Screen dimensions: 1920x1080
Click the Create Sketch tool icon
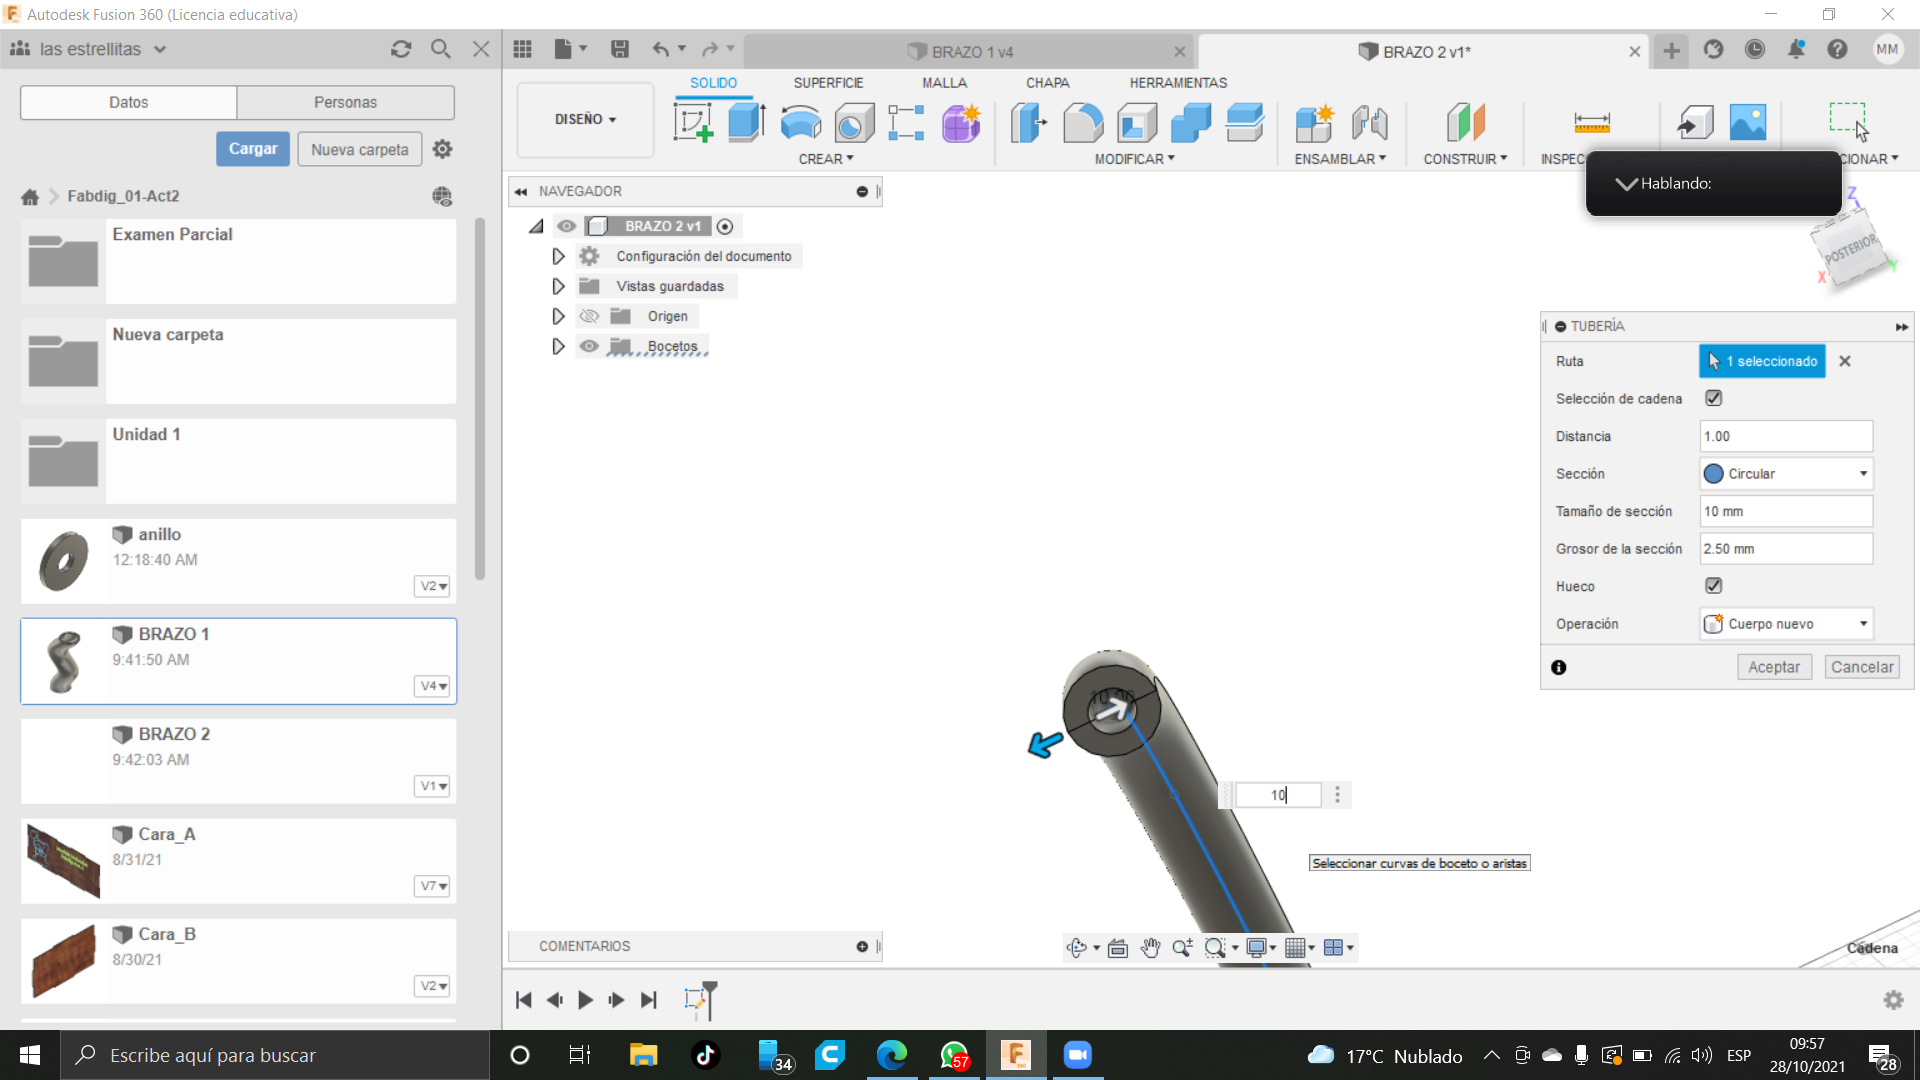[693, 123]
